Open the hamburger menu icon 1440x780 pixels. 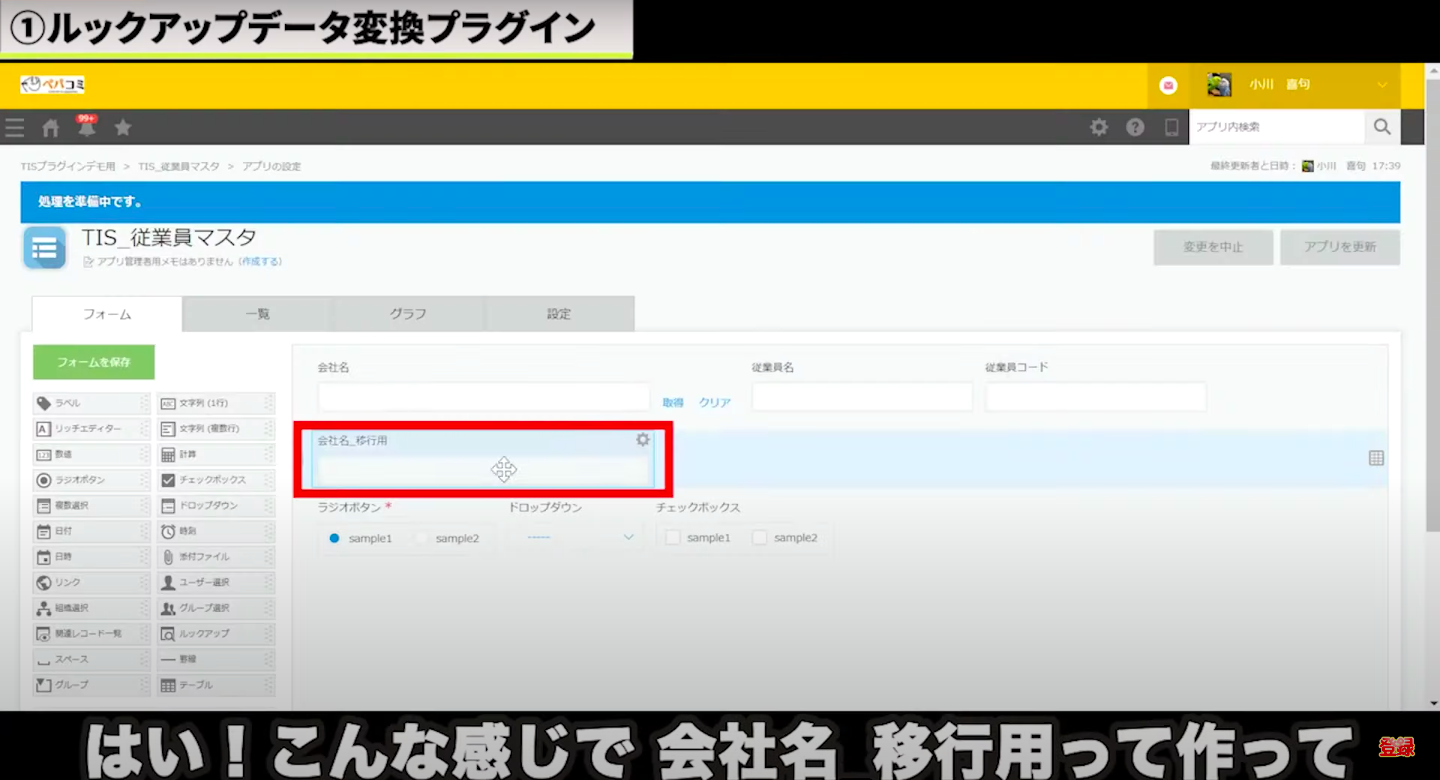(x=14, y=128)
